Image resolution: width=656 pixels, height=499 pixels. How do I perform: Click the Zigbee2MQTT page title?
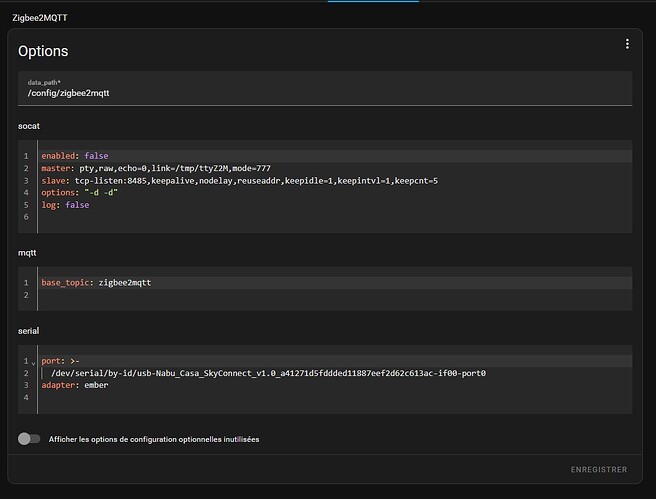click(40, 18)
